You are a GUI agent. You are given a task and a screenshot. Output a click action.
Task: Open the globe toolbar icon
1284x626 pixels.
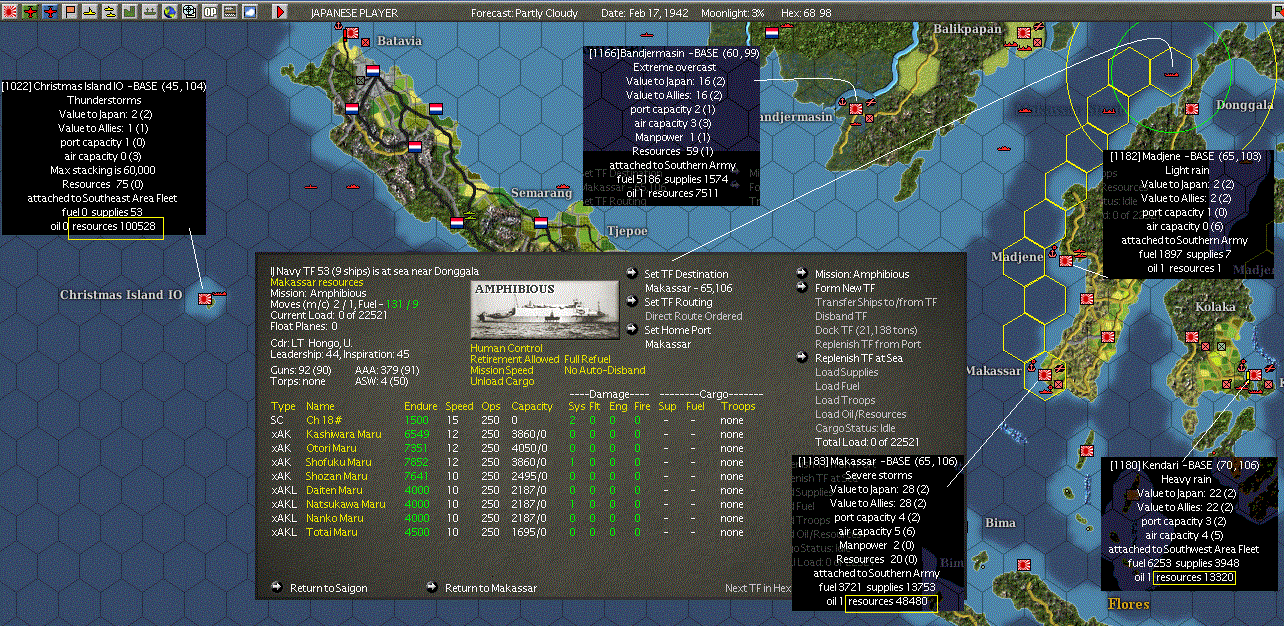click(x=170, y=12)
